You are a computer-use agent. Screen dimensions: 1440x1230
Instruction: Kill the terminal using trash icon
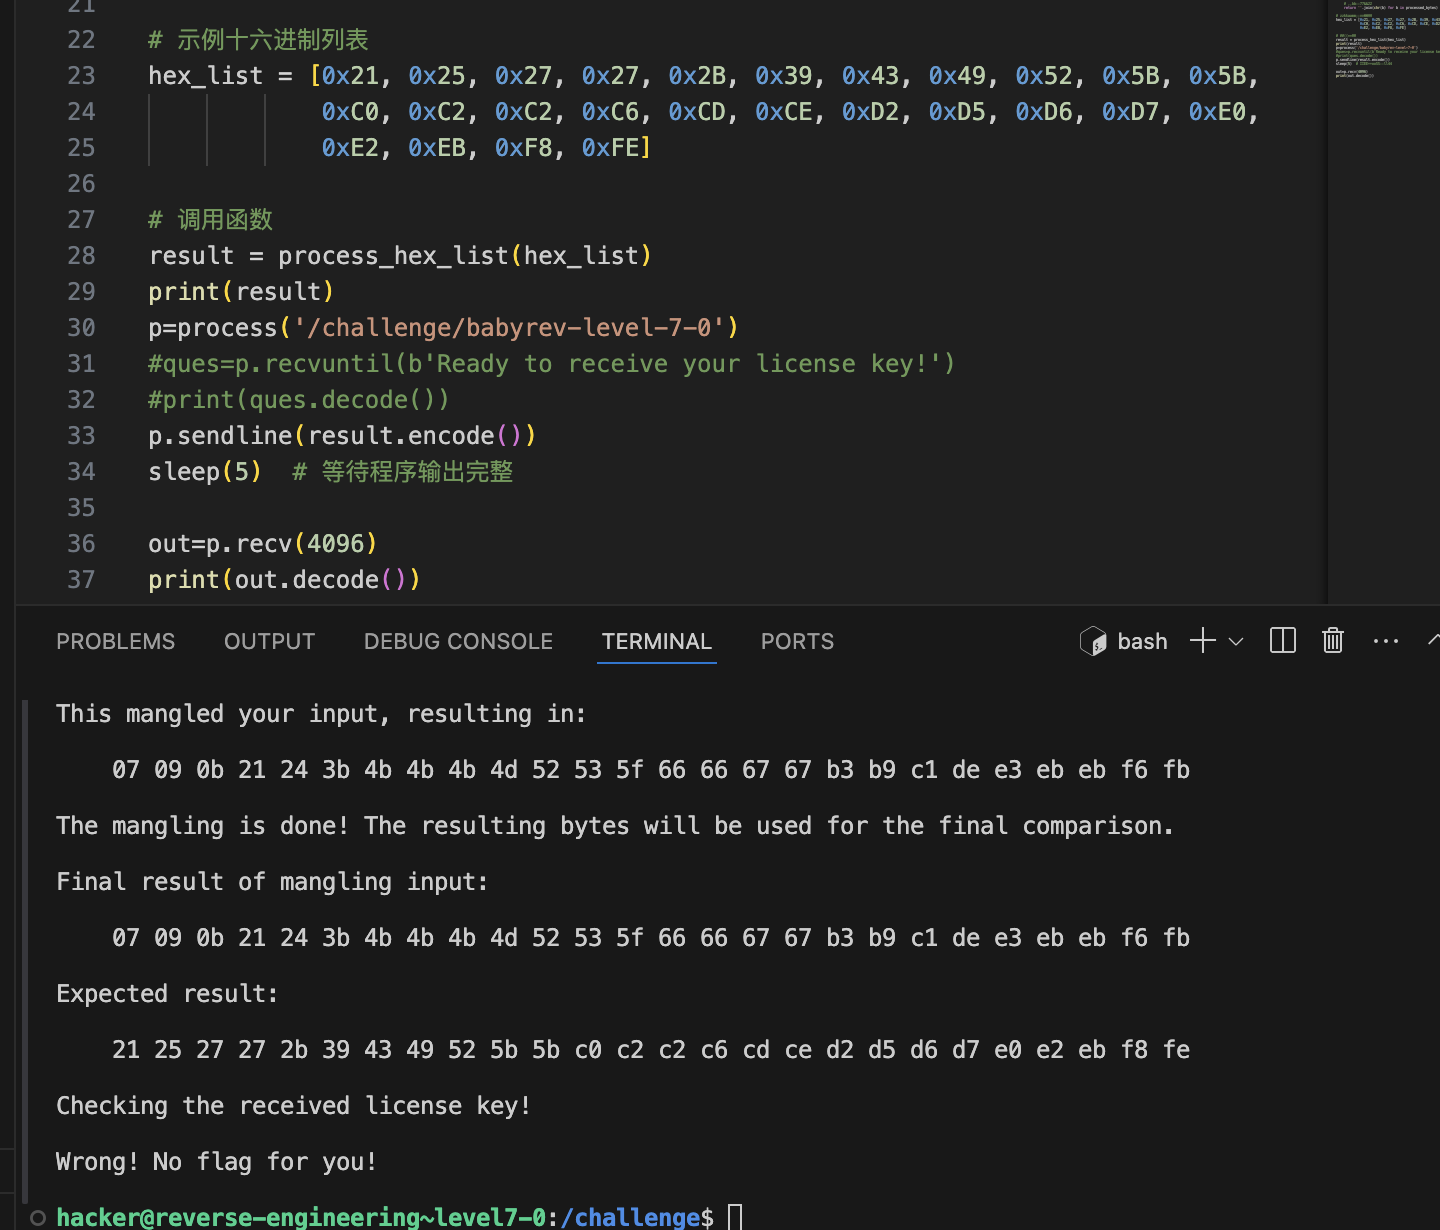coord(1332,641)
